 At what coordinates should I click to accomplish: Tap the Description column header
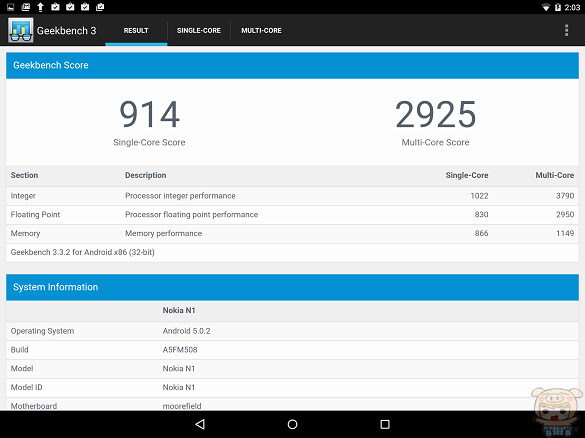click(146, 175)
